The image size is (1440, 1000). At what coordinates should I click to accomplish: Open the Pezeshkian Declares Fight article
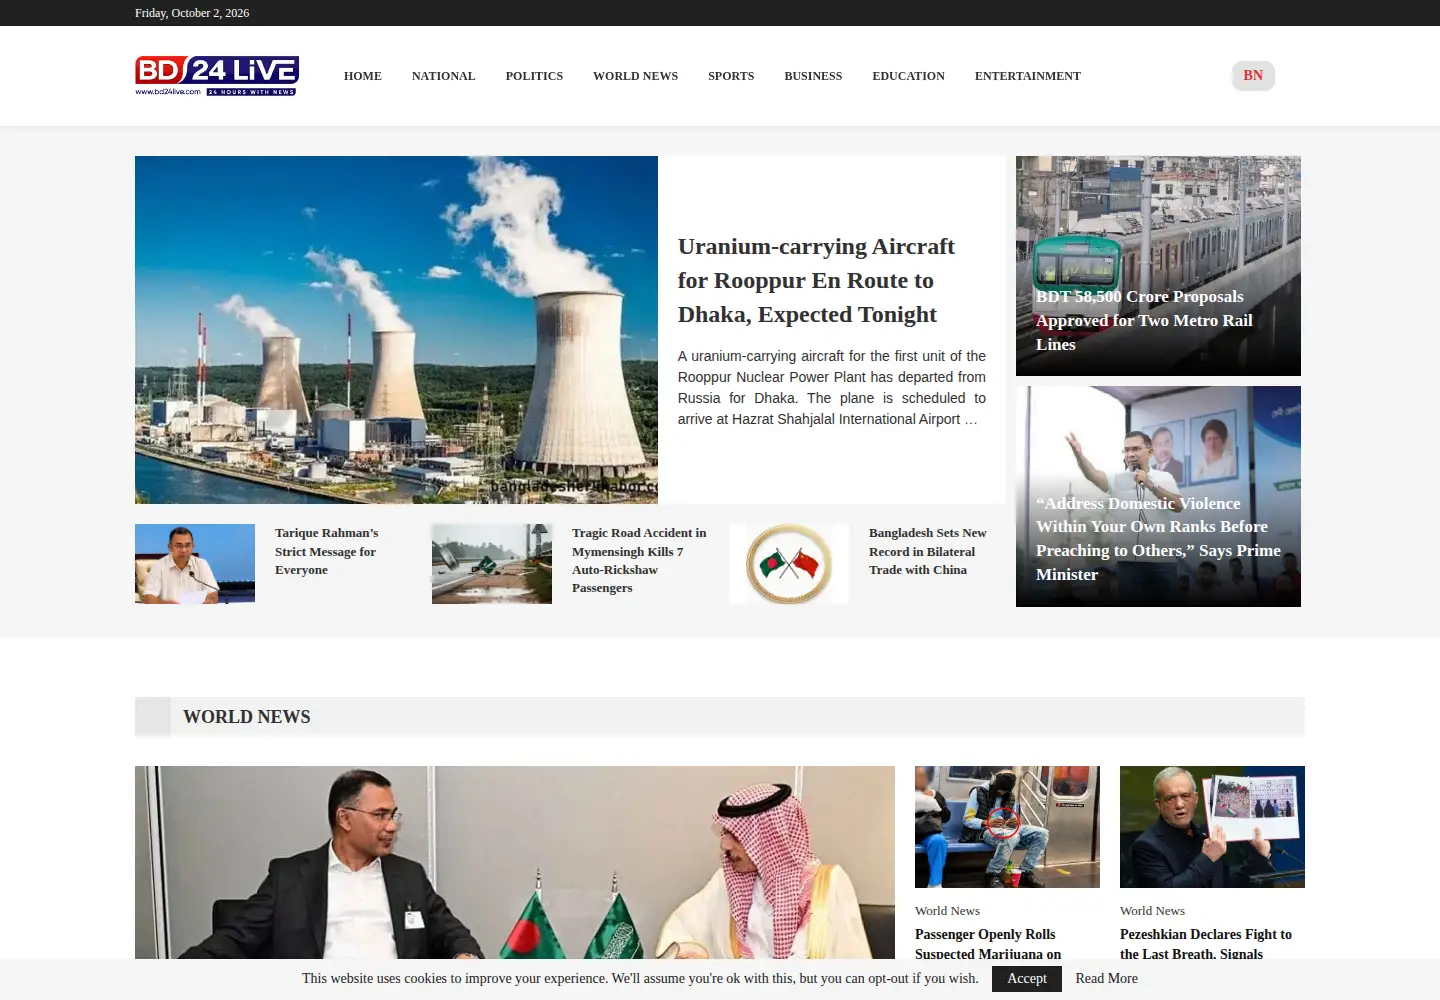(x=1206, y=944)
